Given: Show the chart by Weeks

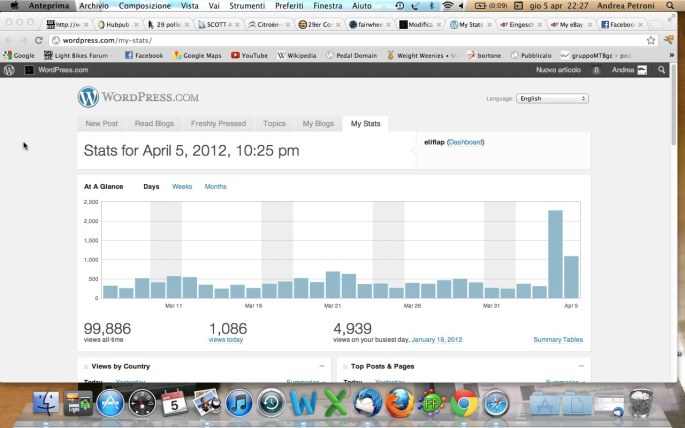Looking at the screenshot, I should coord(182,187).
